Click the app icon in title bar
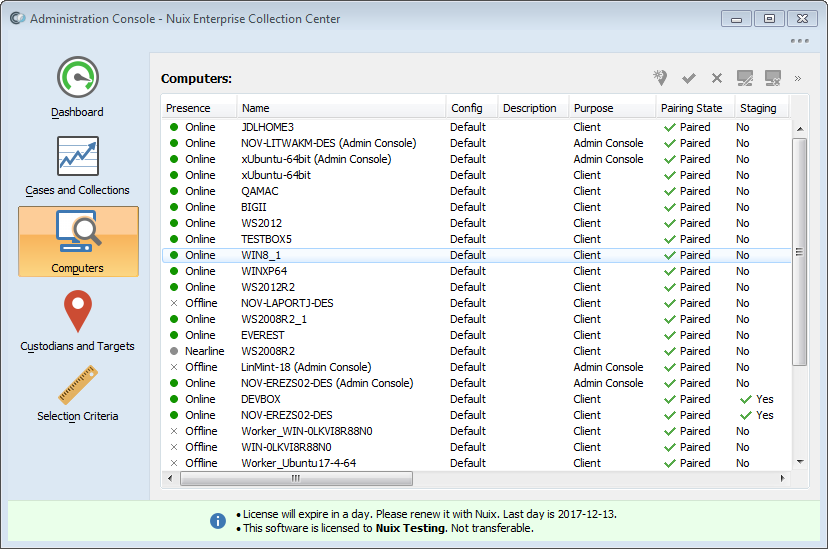The width and height of the screenshot is (828, 549). point(17,18)
